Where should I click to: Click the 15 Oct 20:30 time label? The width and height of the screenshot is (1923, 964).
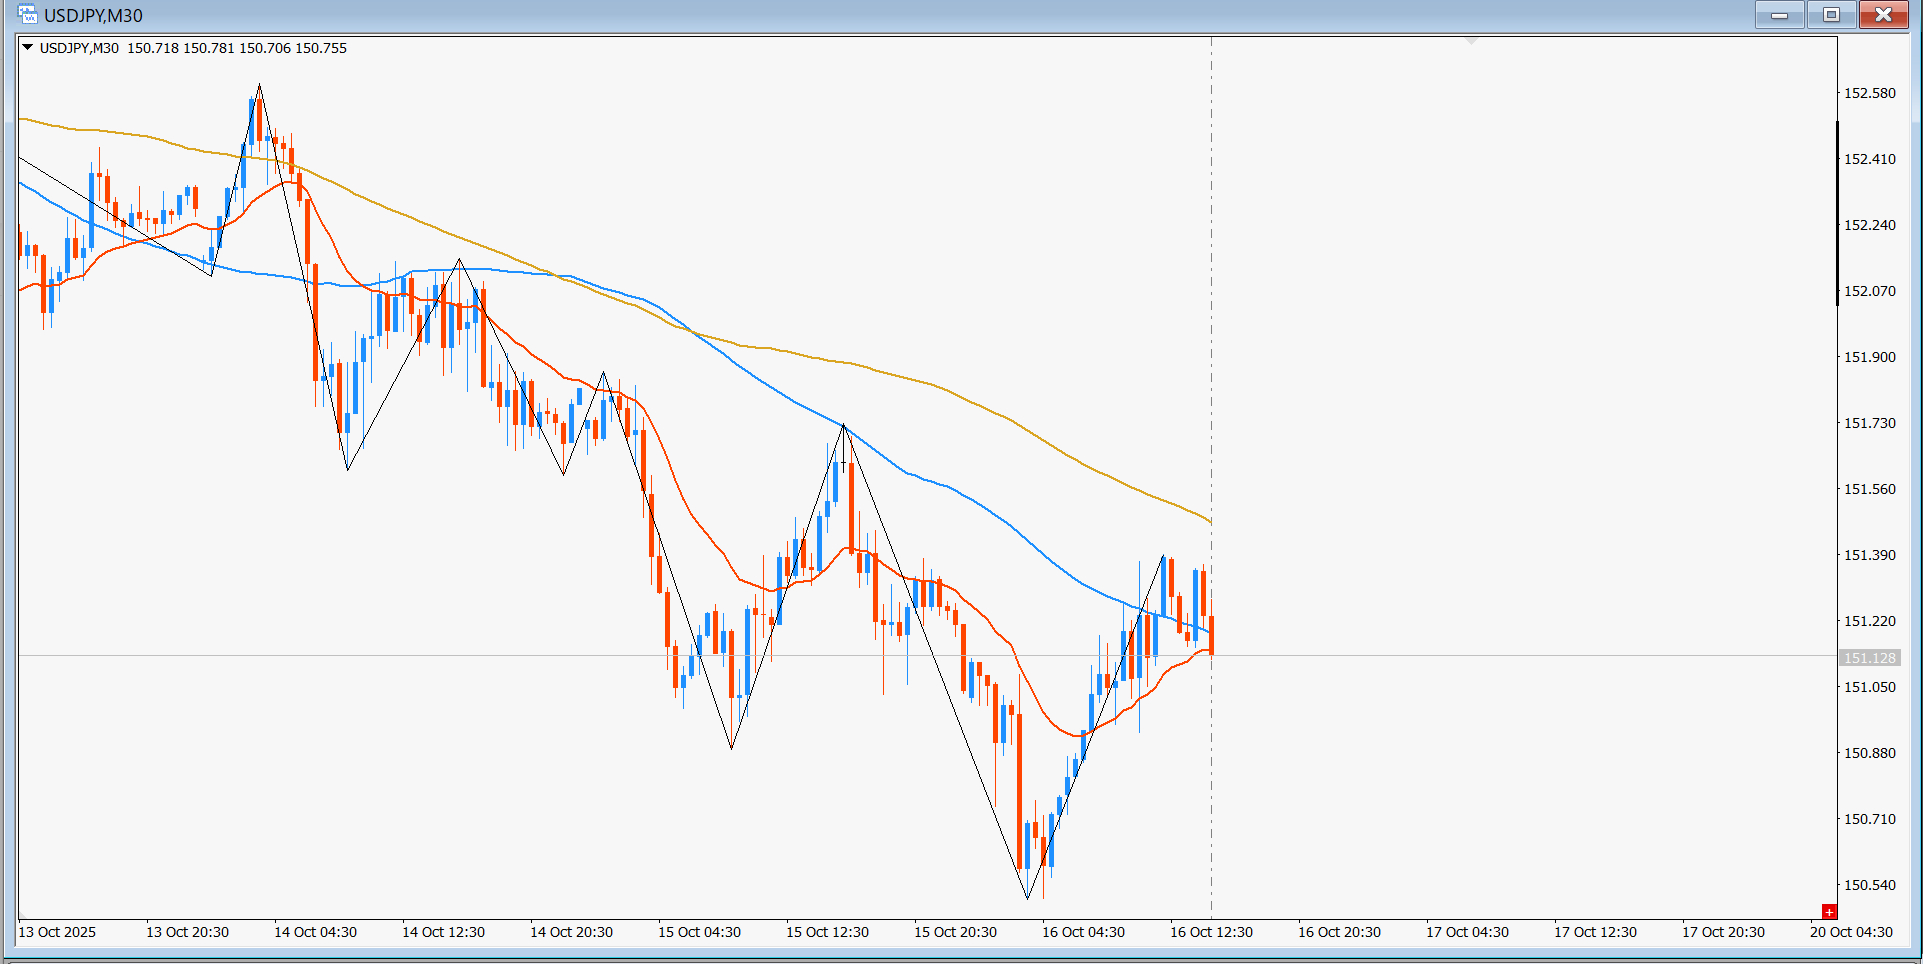[955, 932]
